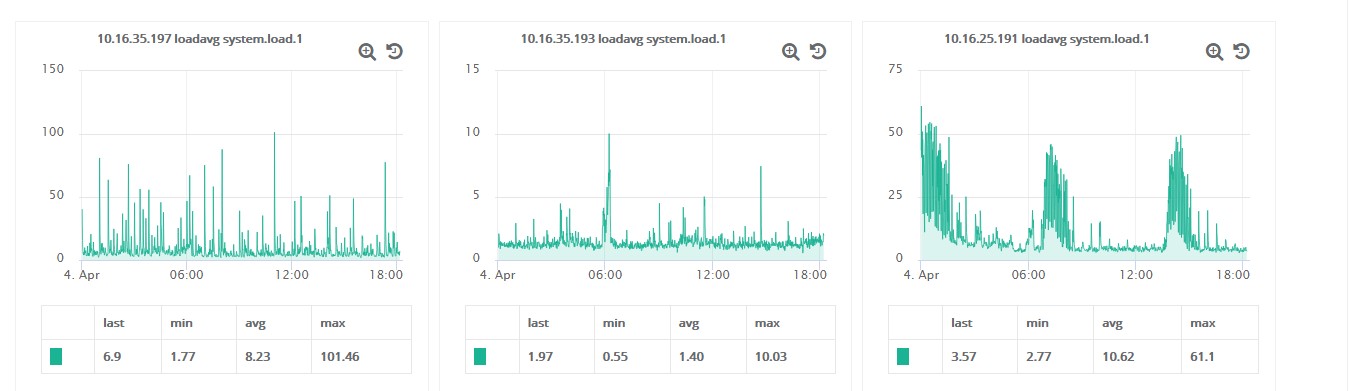This screenshot has width=1349, height=391.
Task: Click the avg value 1.40 cell
Action: point(706,356)
